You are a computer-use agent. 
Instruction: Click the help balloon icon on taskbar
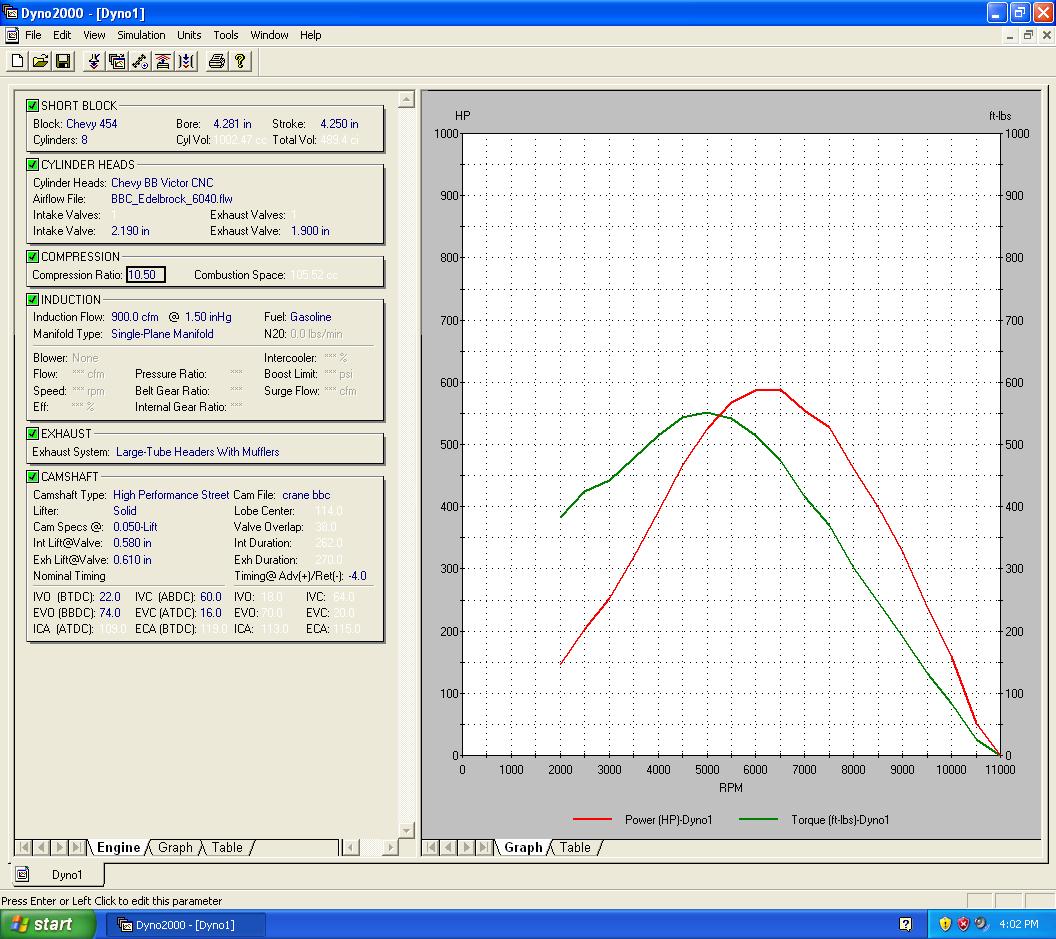[x=906, y=924]
